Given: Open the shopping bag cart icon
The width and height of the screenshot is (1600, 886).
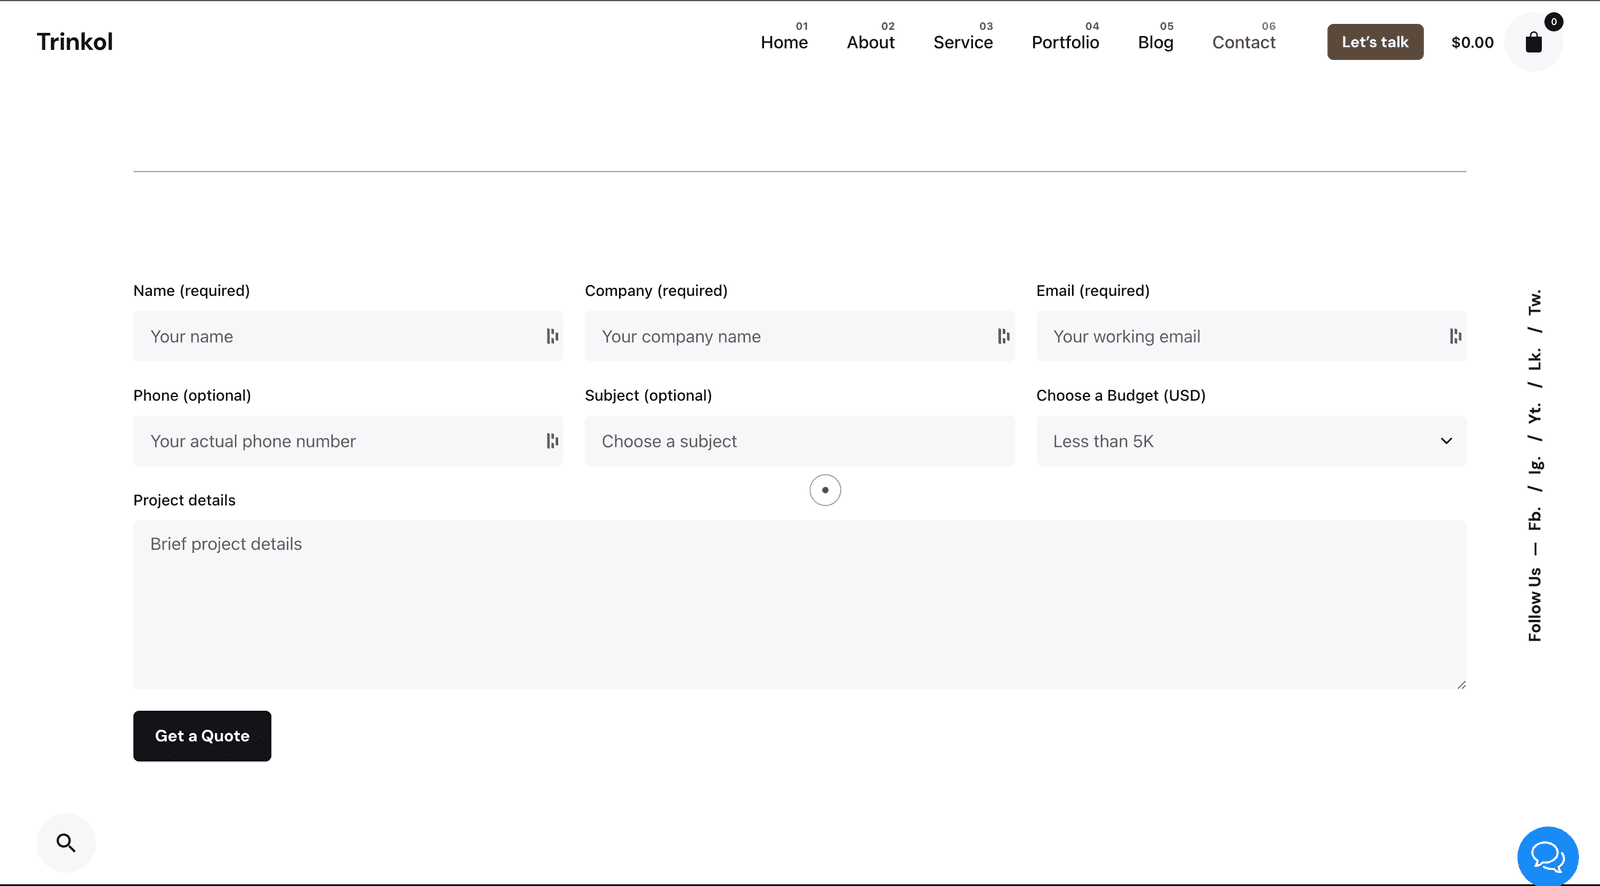Looking at the screenshot, I should (1533, 42).
